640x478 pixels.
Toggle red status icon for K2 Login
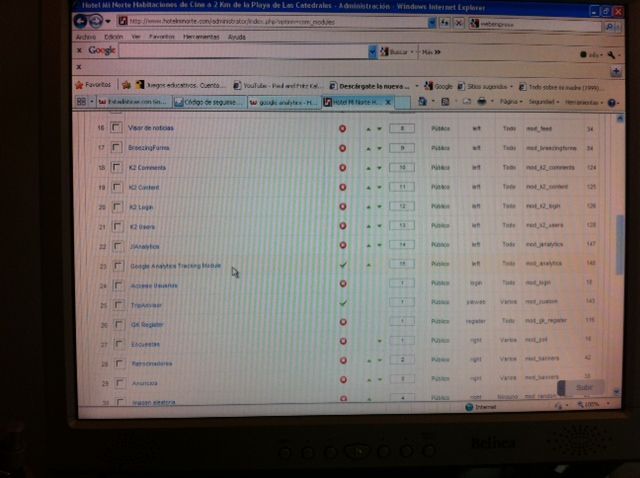[343, 207]
